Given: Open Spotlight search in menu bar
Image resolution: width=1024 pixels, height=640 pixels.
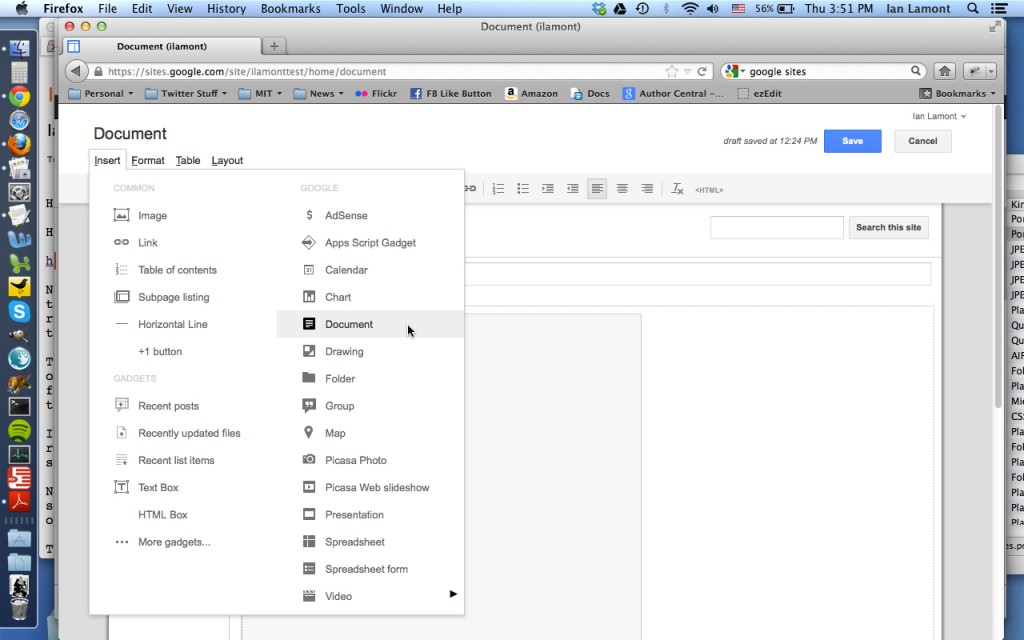Looking at the screenshot, I should 972,8.
